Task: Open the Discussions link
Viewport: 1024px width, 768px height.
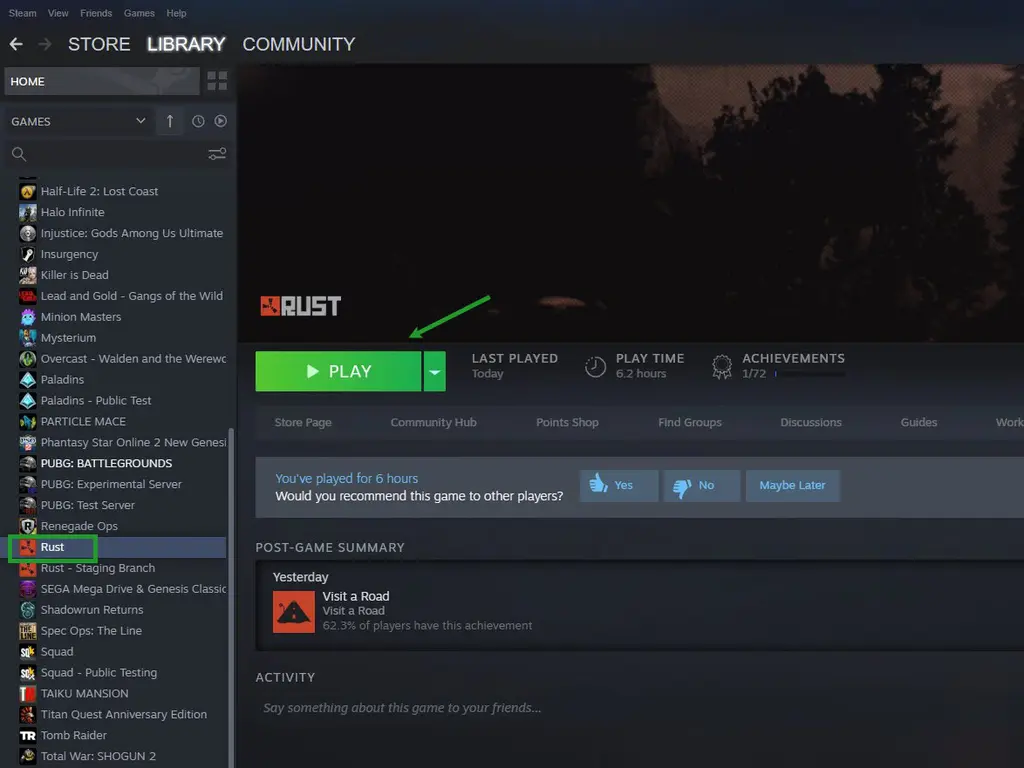Action: point(811,423)
